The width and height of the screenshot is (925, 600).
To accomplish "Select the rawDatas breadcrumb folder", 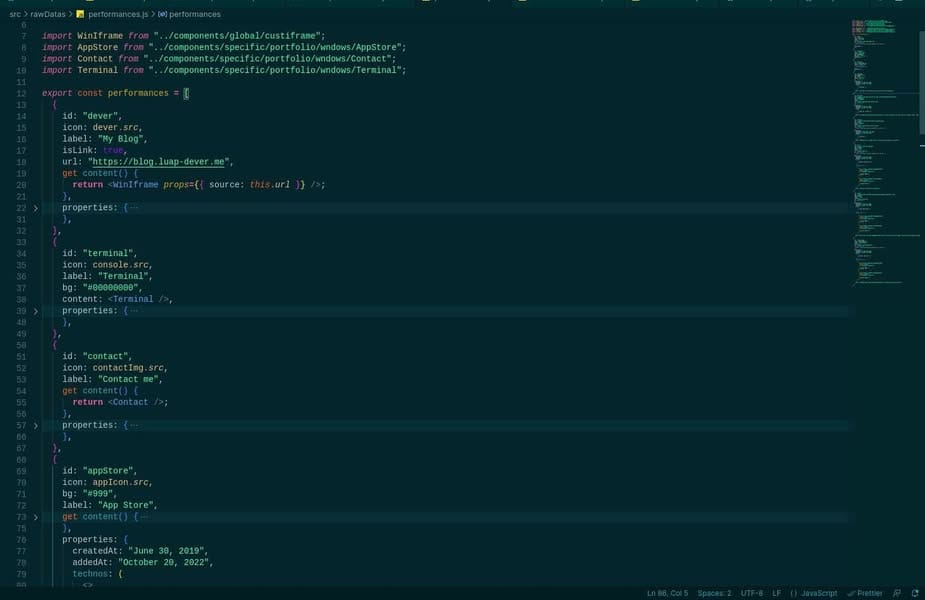I will pos(48,14).
